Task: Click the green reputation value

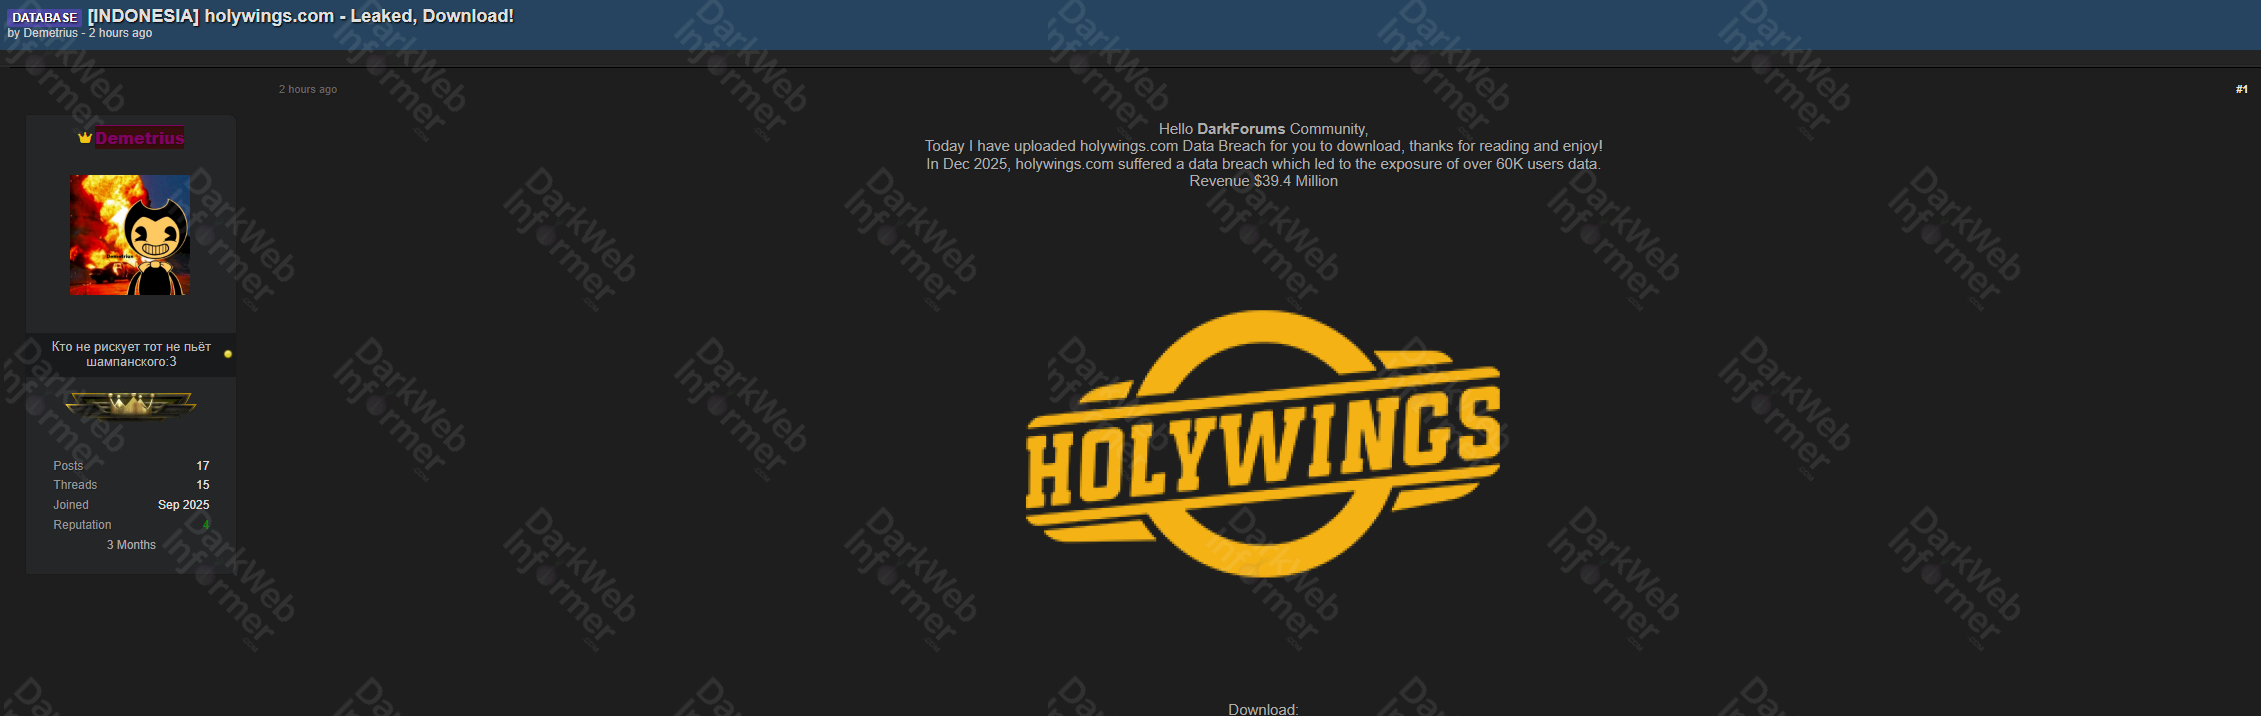Action: (206, 525)
